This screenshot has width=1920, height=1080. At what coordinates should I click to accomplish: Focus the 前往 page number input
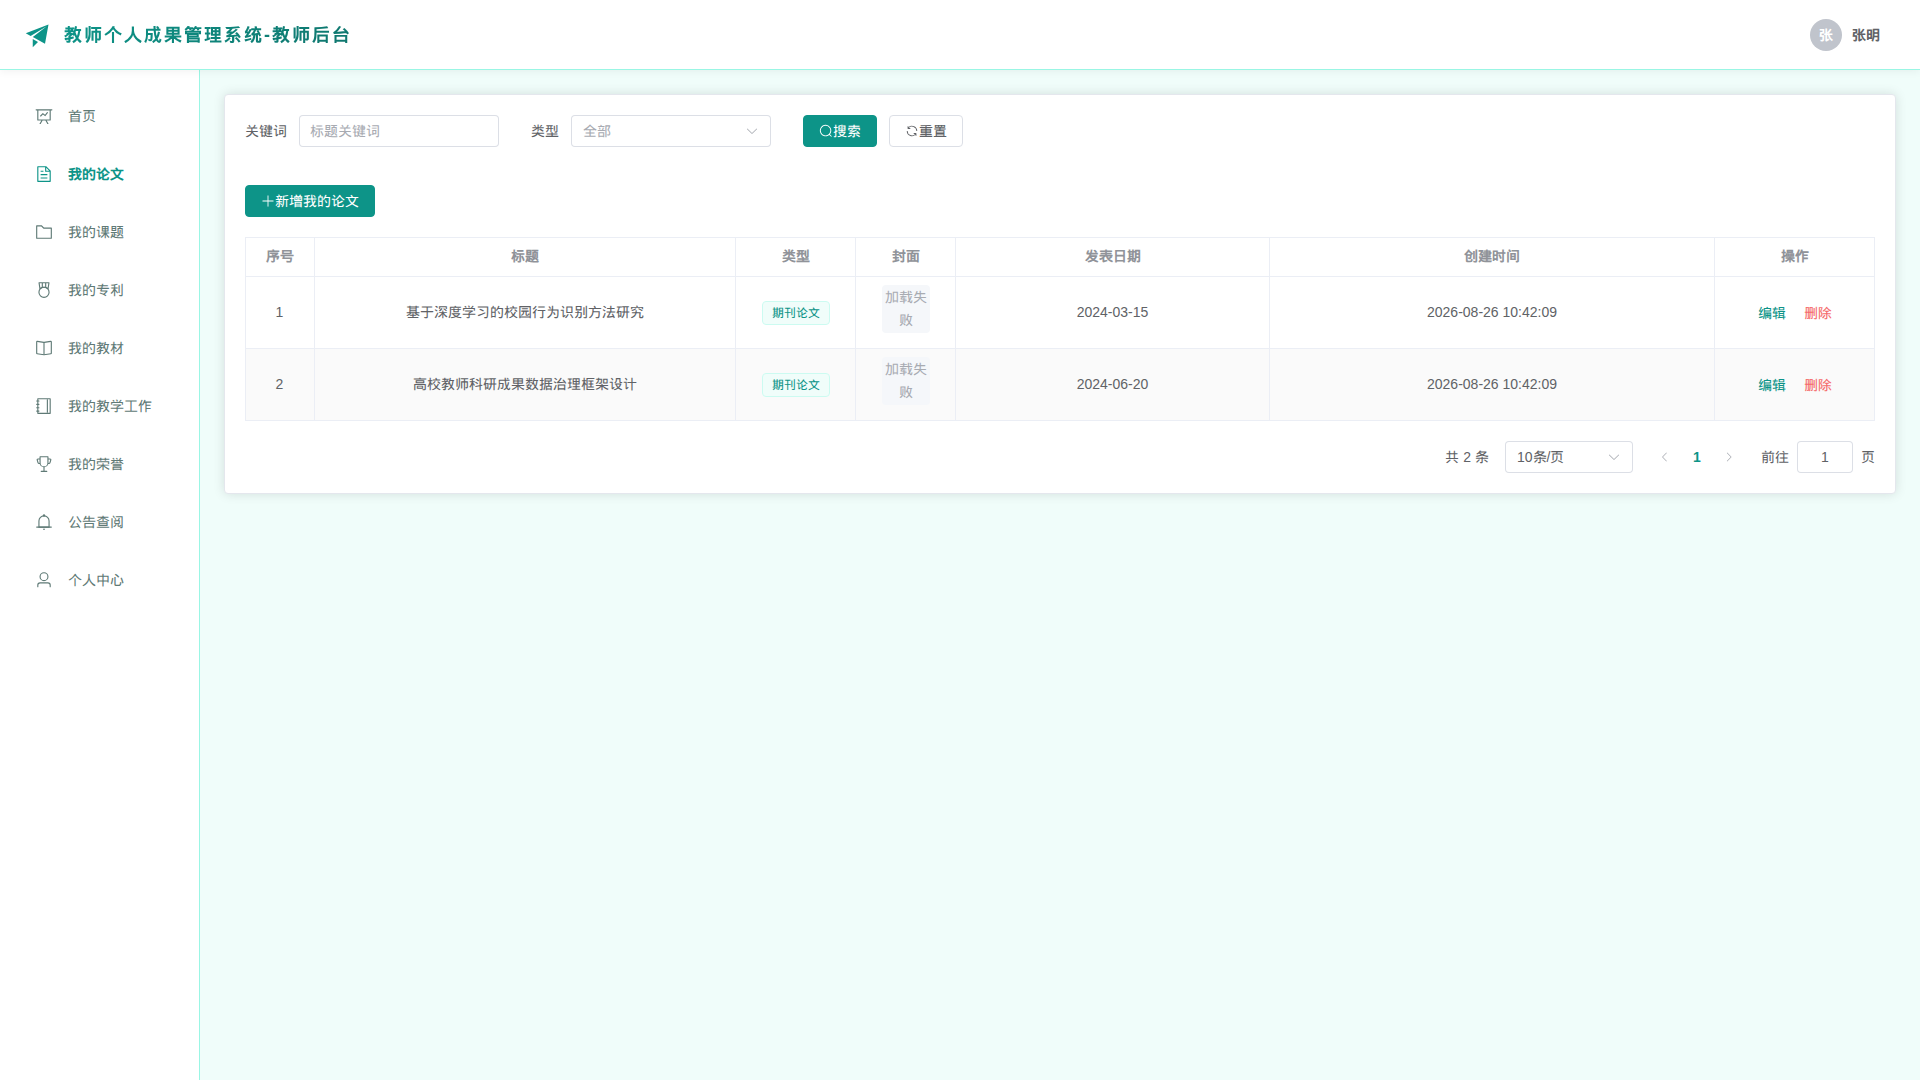1825,457
